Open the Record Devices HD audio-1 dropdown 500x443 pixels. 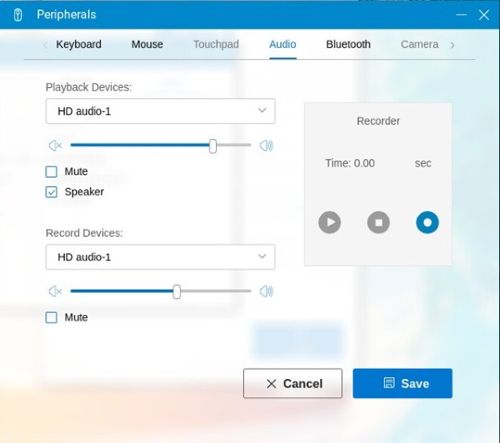[x=160, y=257]
